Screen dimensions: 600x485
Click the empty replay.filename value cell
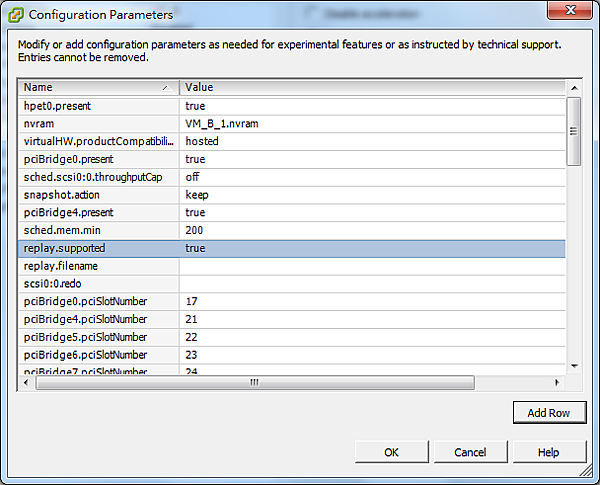[372, 266]
